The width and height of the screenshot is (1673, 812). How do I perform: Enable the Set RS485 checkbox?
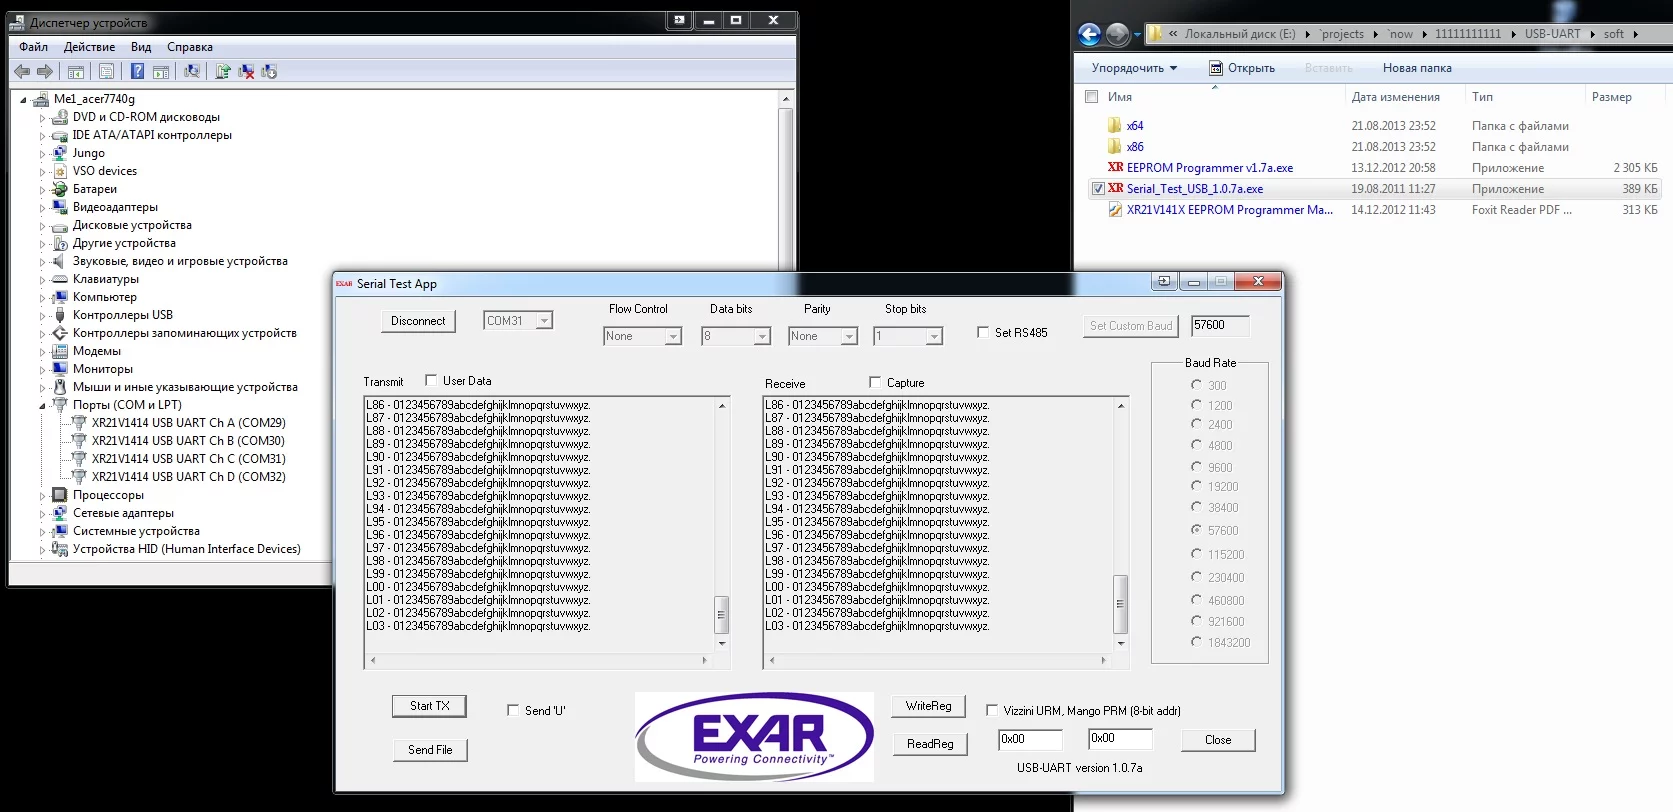click(983, 332)
